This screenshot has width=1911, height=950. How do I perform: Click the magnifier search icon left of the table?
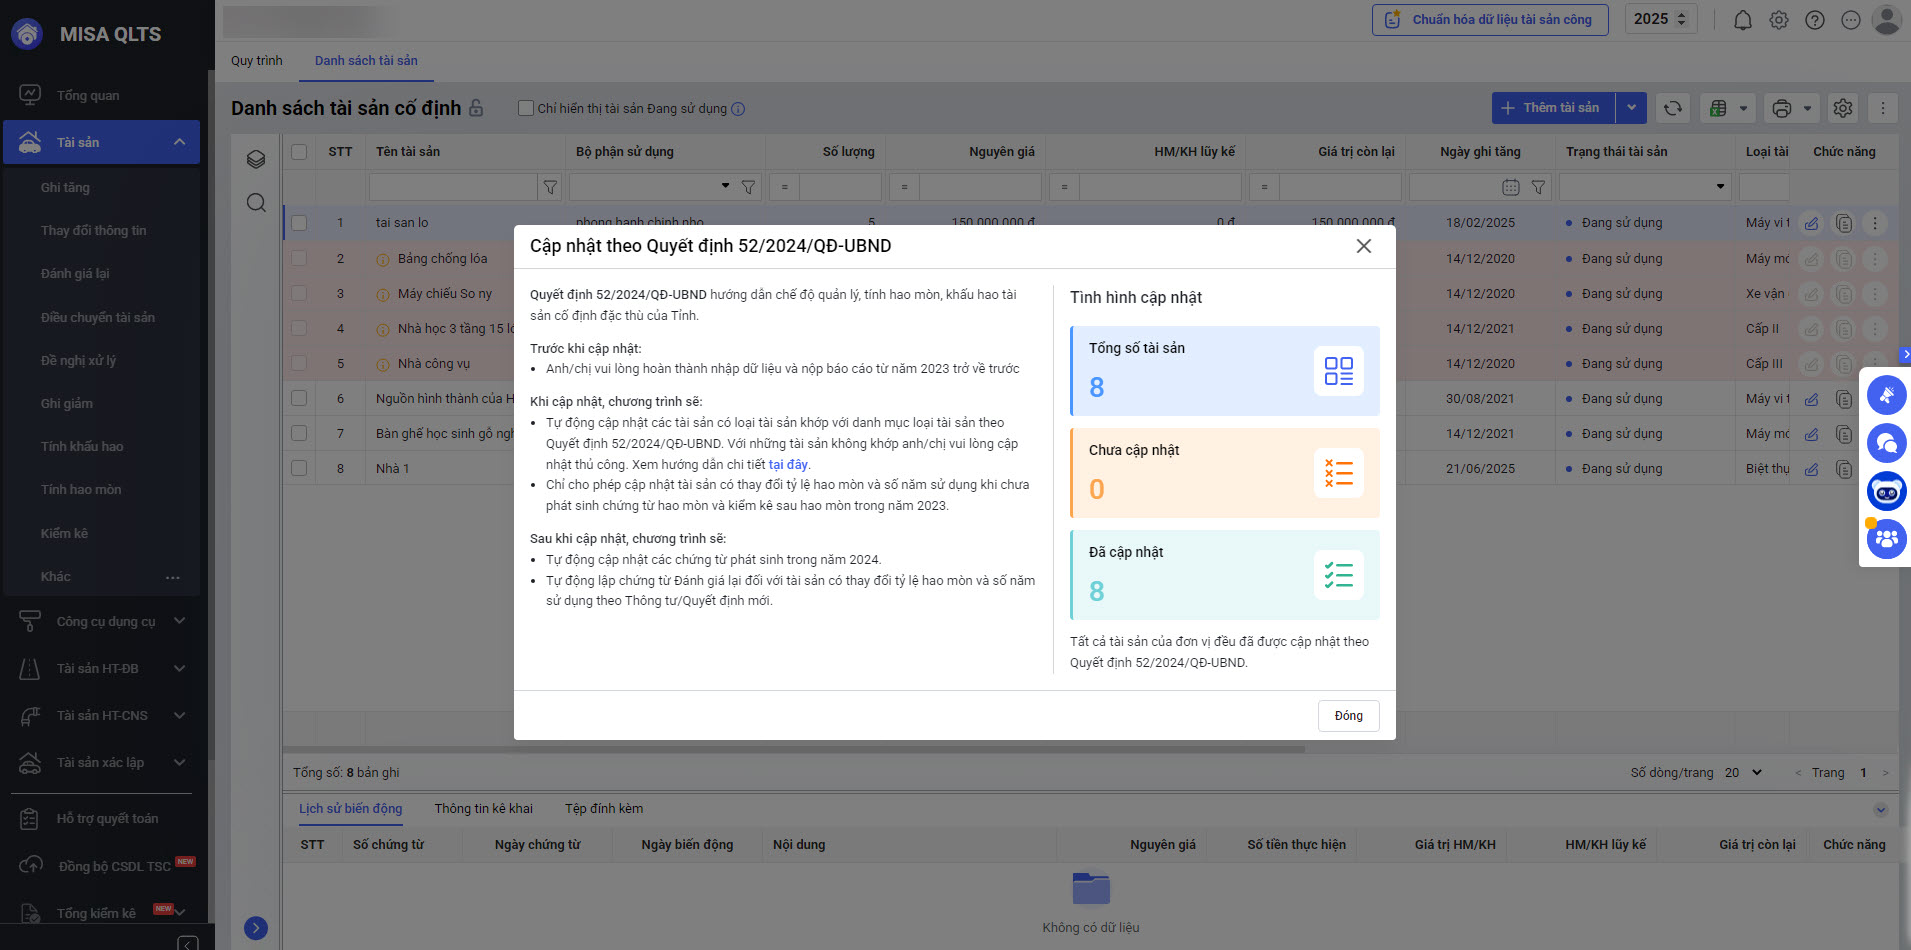point(256,203)
